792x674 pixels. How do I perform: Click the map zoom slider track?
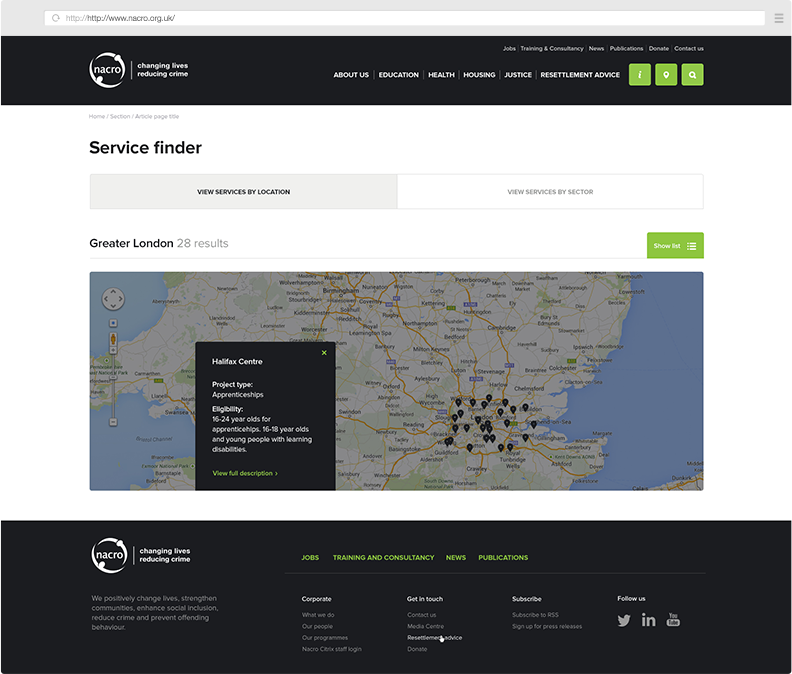click(x=113, y=386)
